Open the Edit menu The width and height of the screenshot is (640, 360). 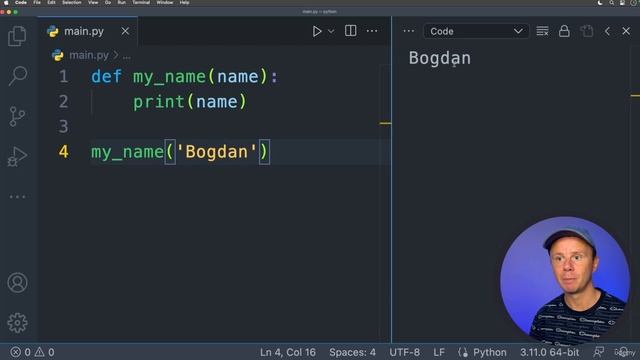[x=51, y=2]
